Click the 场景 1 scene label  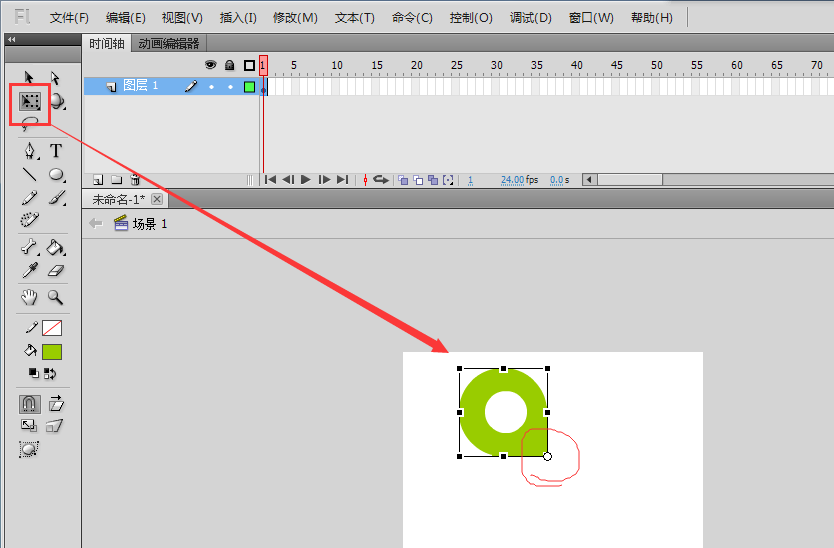(149, 224)
